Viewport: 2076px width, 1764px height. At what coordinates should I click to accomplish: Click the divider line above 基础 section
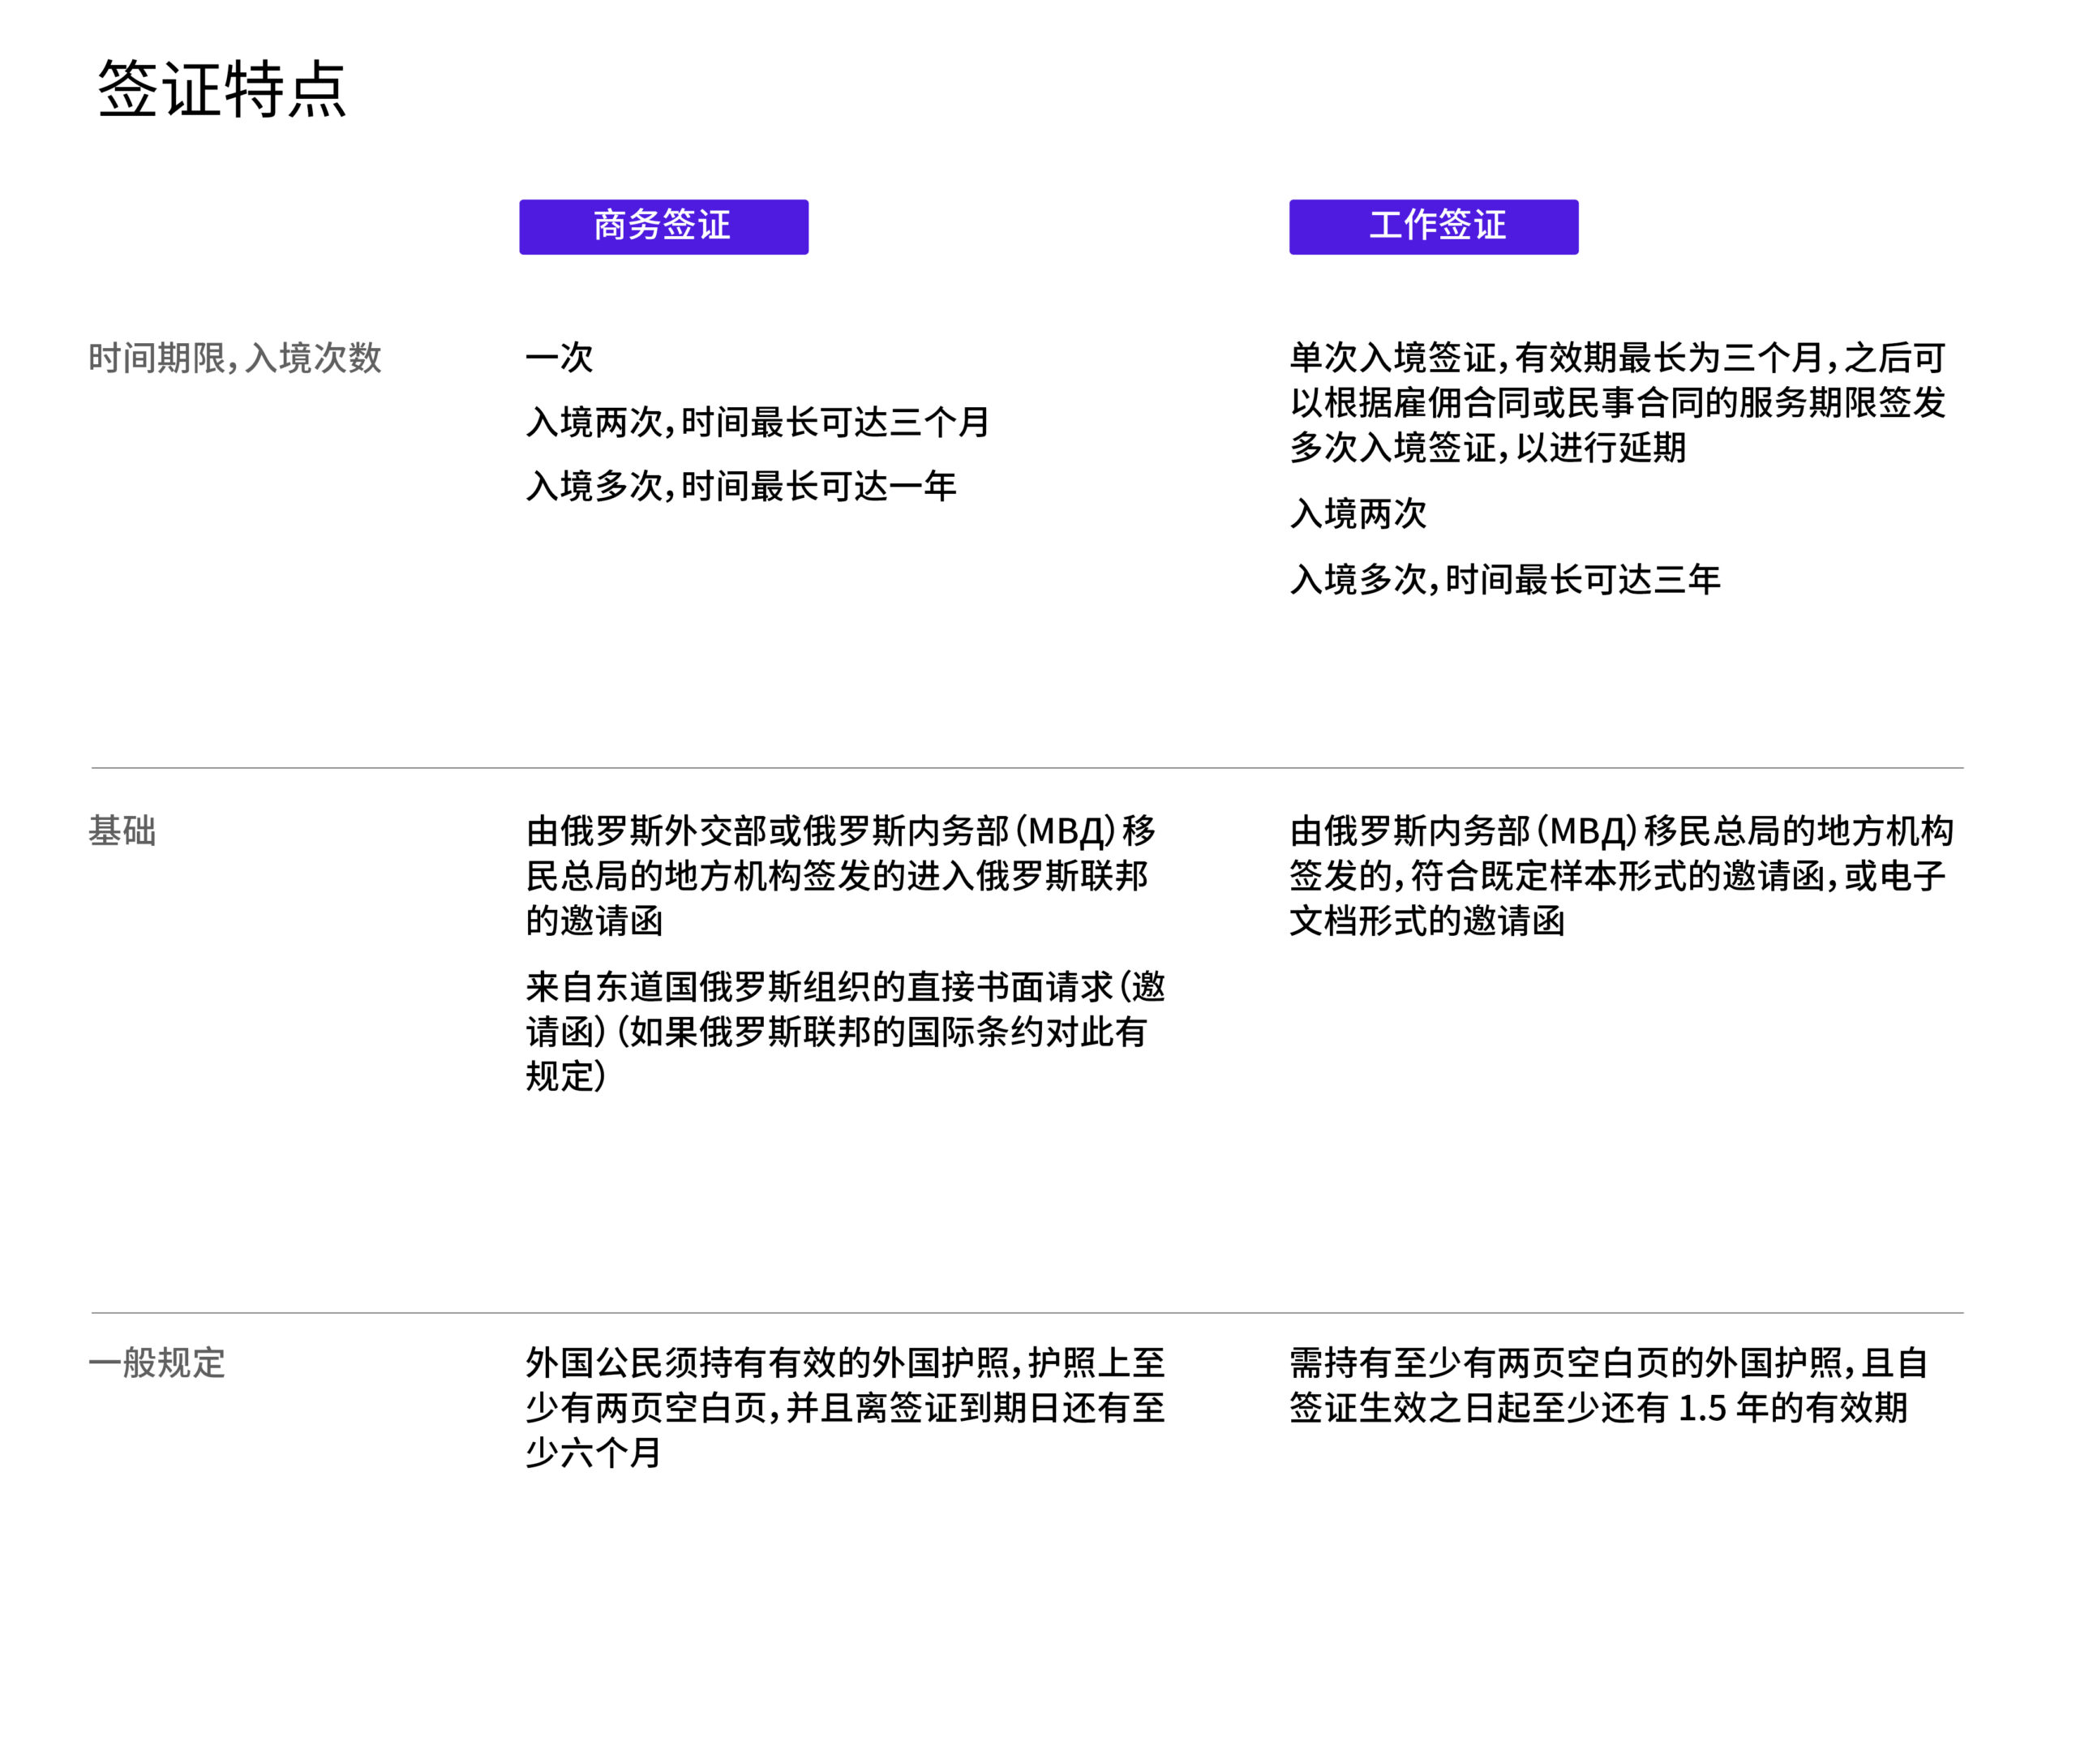click(x=1027, y=768)
